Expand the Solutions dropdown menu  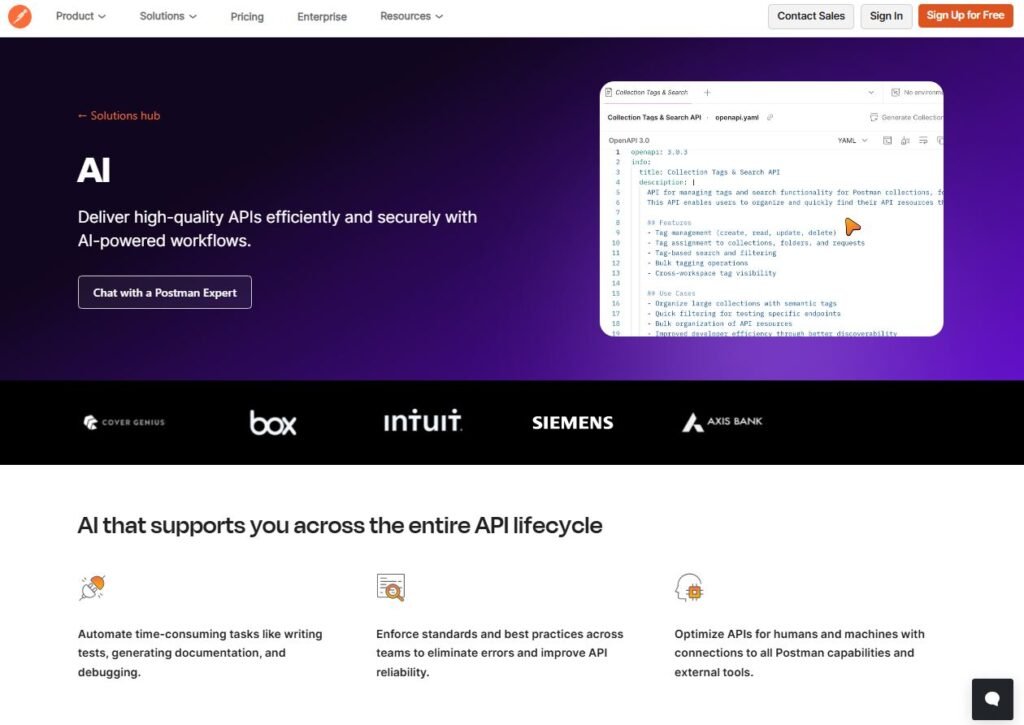pos(168,16)
